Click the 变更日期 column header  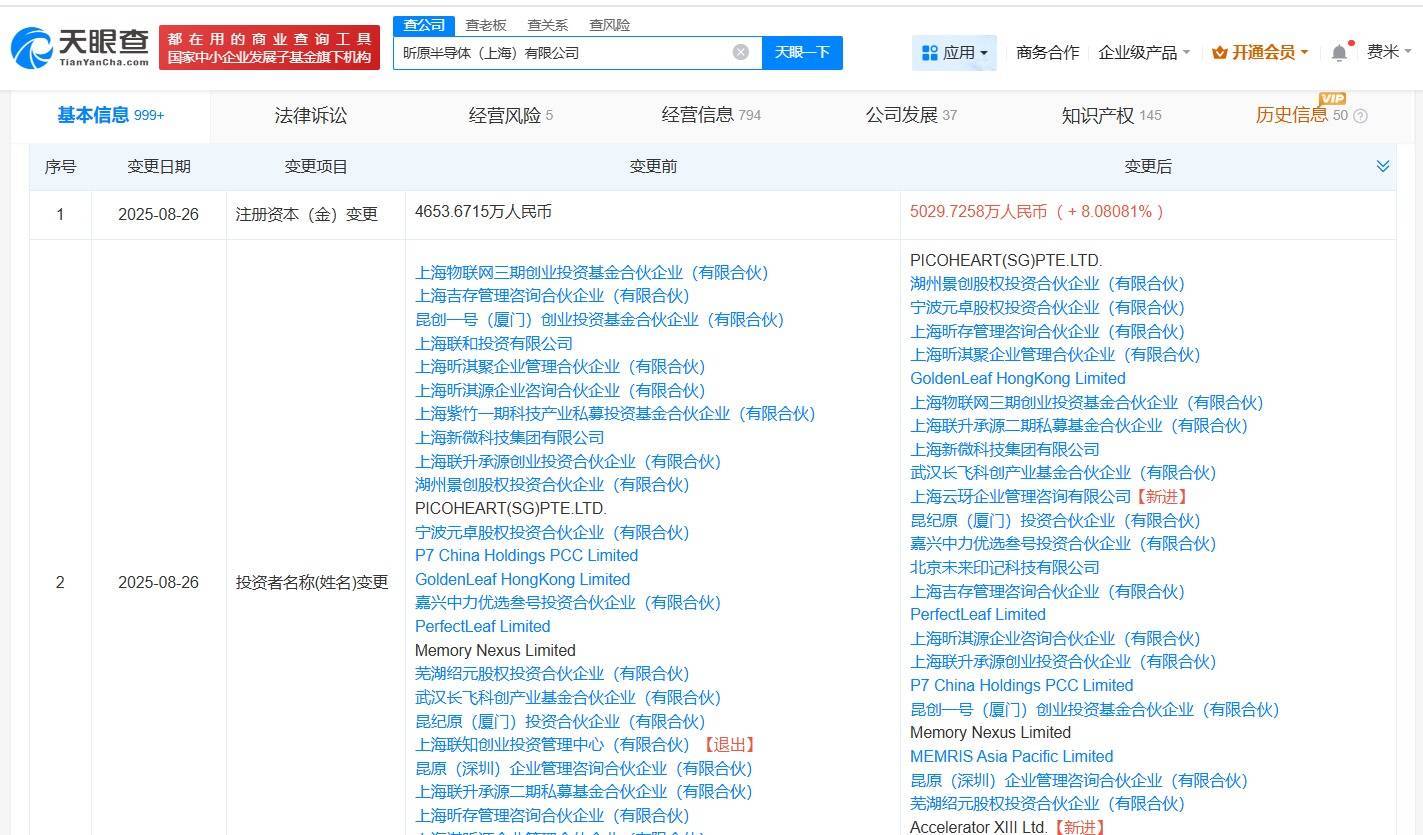159,166
